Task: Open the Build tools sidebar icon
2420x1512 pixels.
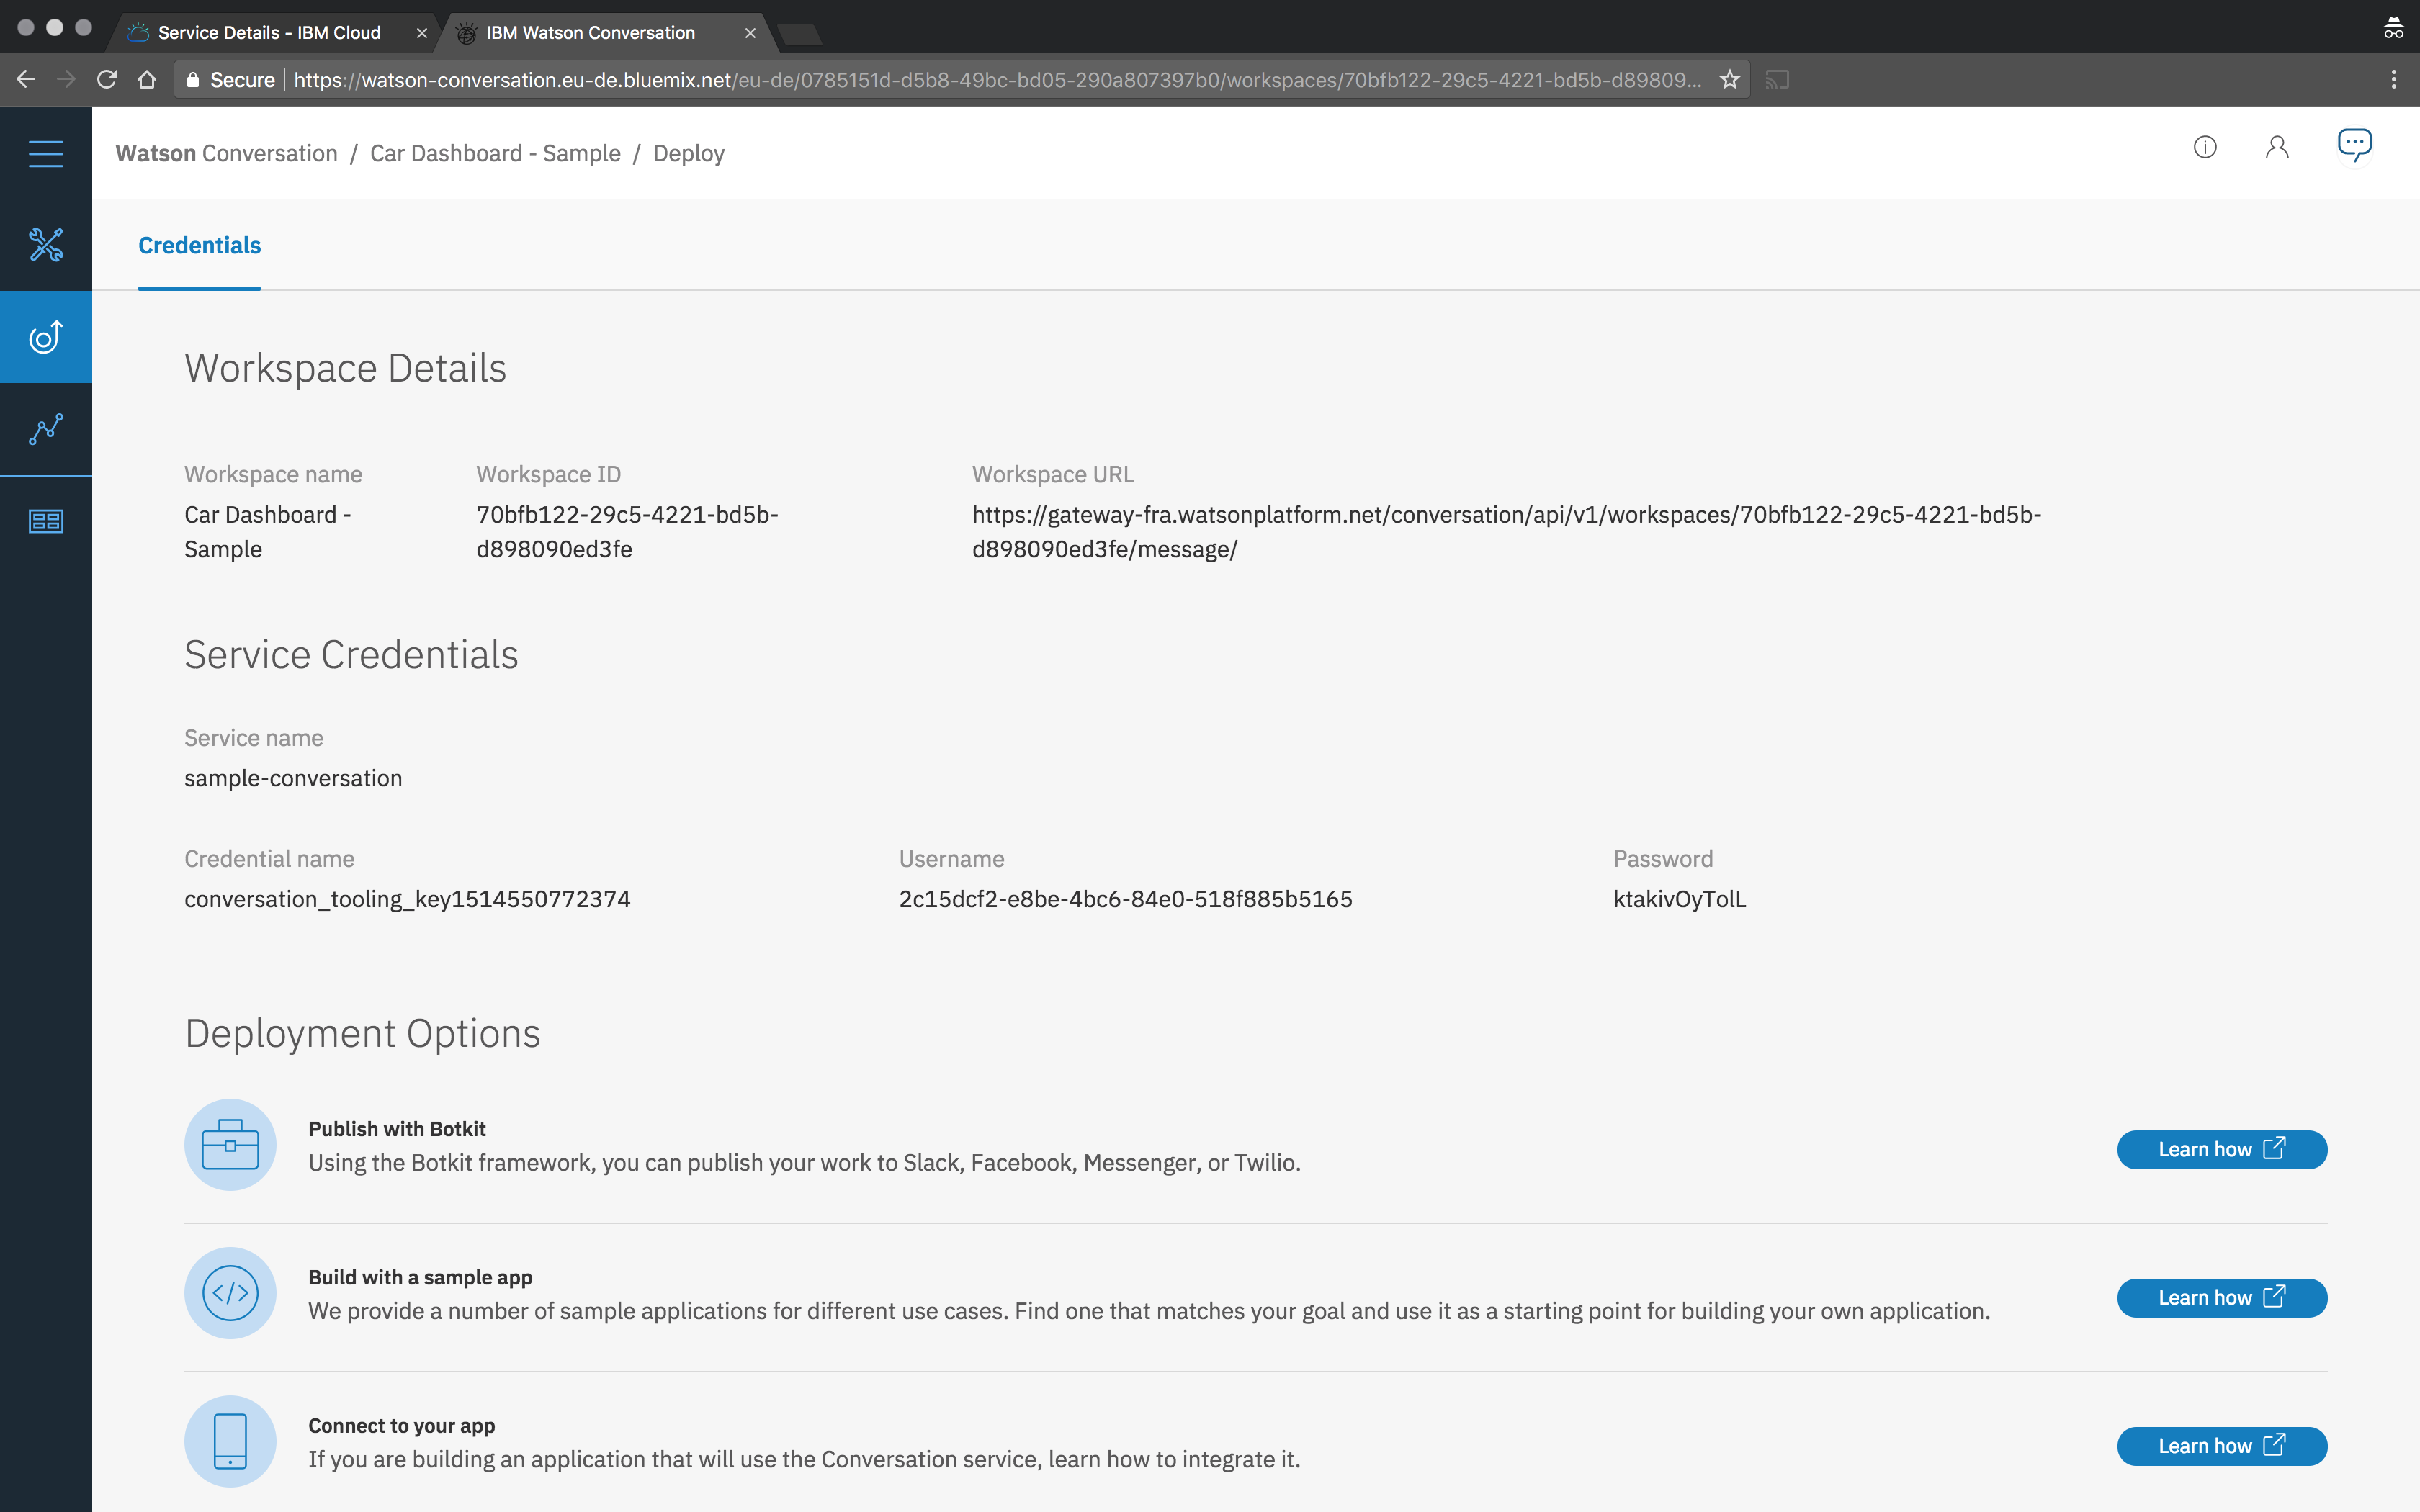Action: click(46, 245)
